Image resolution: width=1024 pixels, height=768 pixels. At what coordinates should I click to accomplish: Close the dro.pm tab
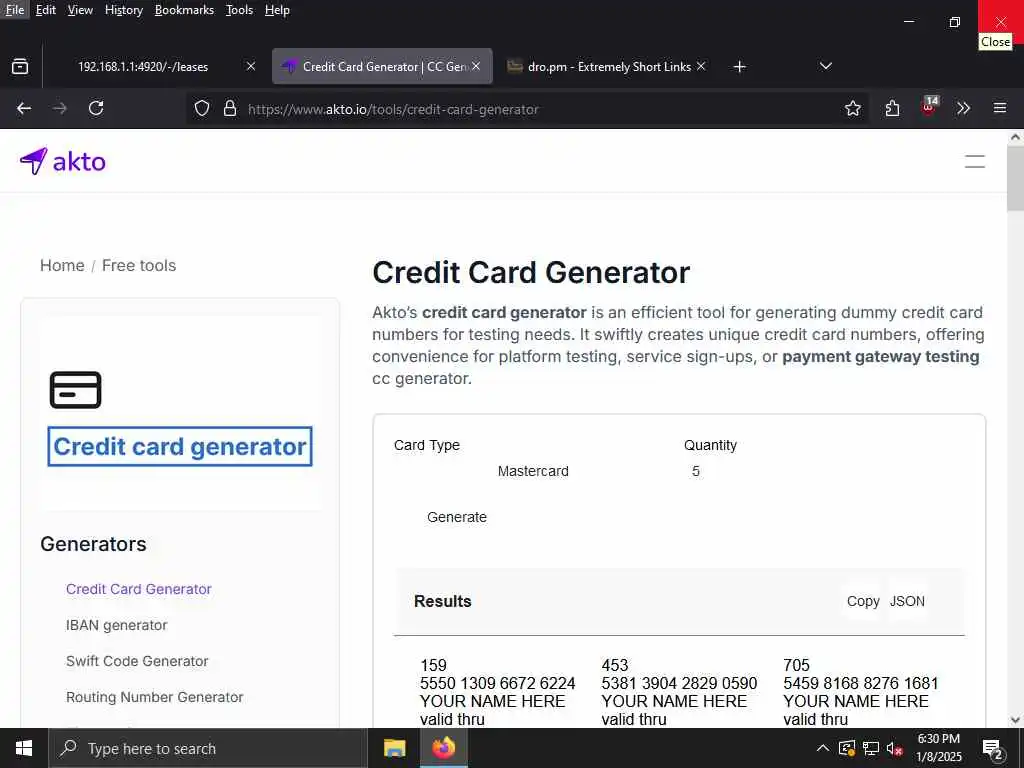pos(701,67)
